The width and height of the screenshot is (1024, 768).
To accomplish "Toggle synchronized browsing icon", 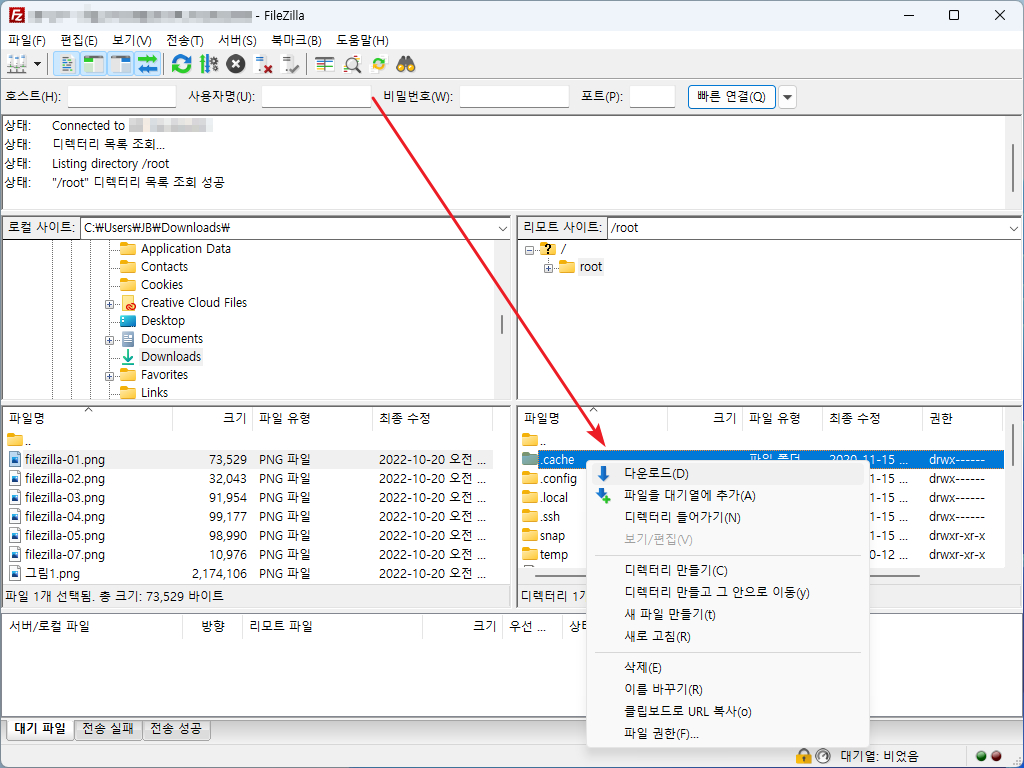I will 379,64.
